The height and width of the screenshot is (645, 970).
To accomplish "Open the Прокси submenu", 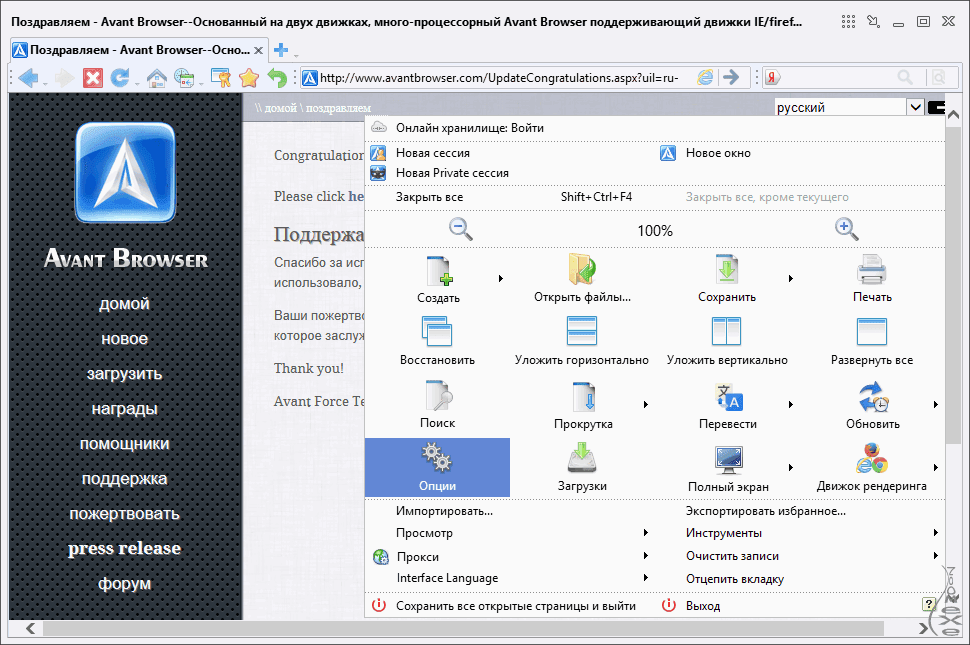I will coord(510,557).
